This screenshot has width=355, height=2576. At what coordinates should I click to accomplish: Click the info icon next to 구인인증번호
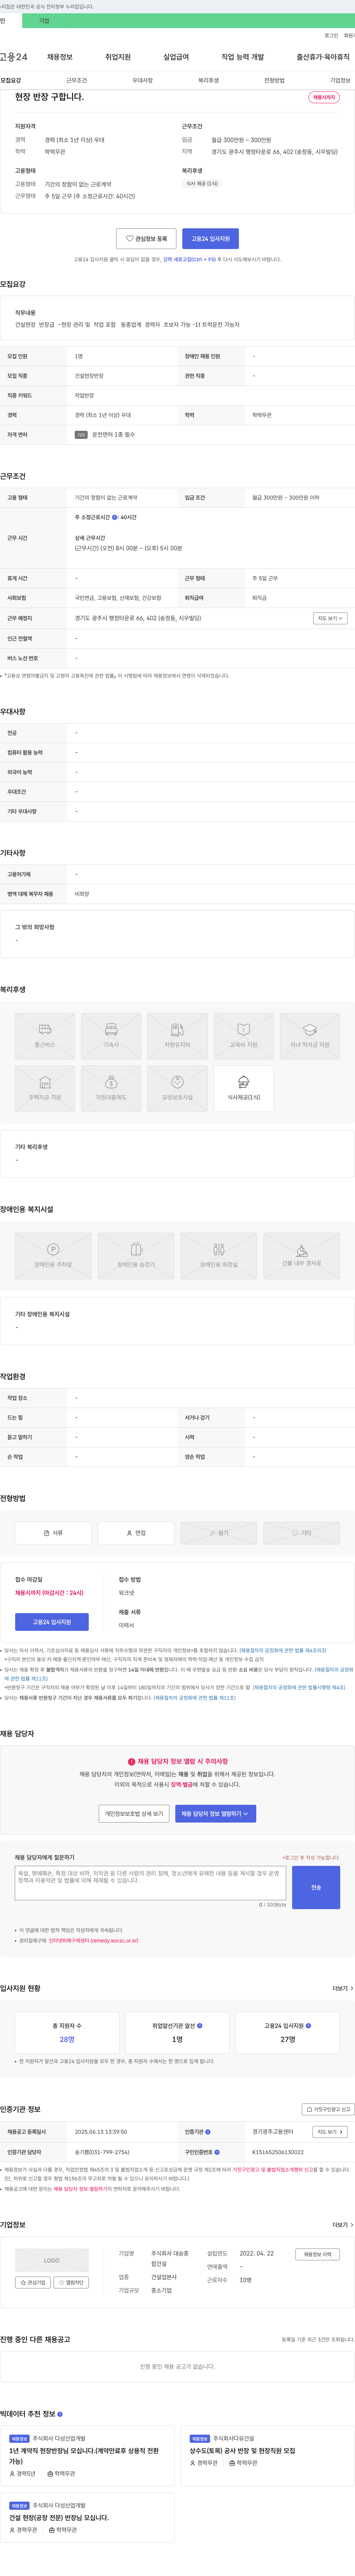217,2151
